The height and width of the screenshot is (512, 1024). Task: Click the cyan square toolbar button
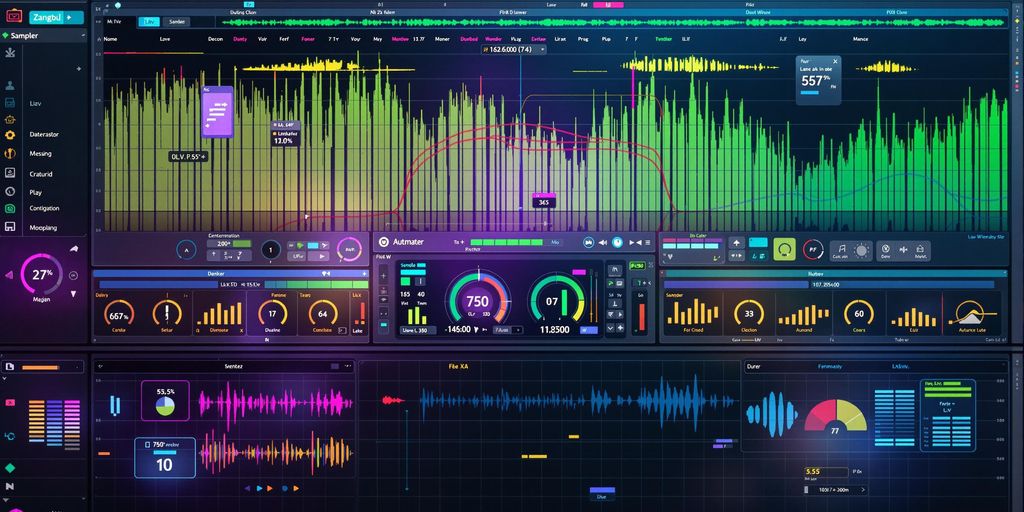758,242
